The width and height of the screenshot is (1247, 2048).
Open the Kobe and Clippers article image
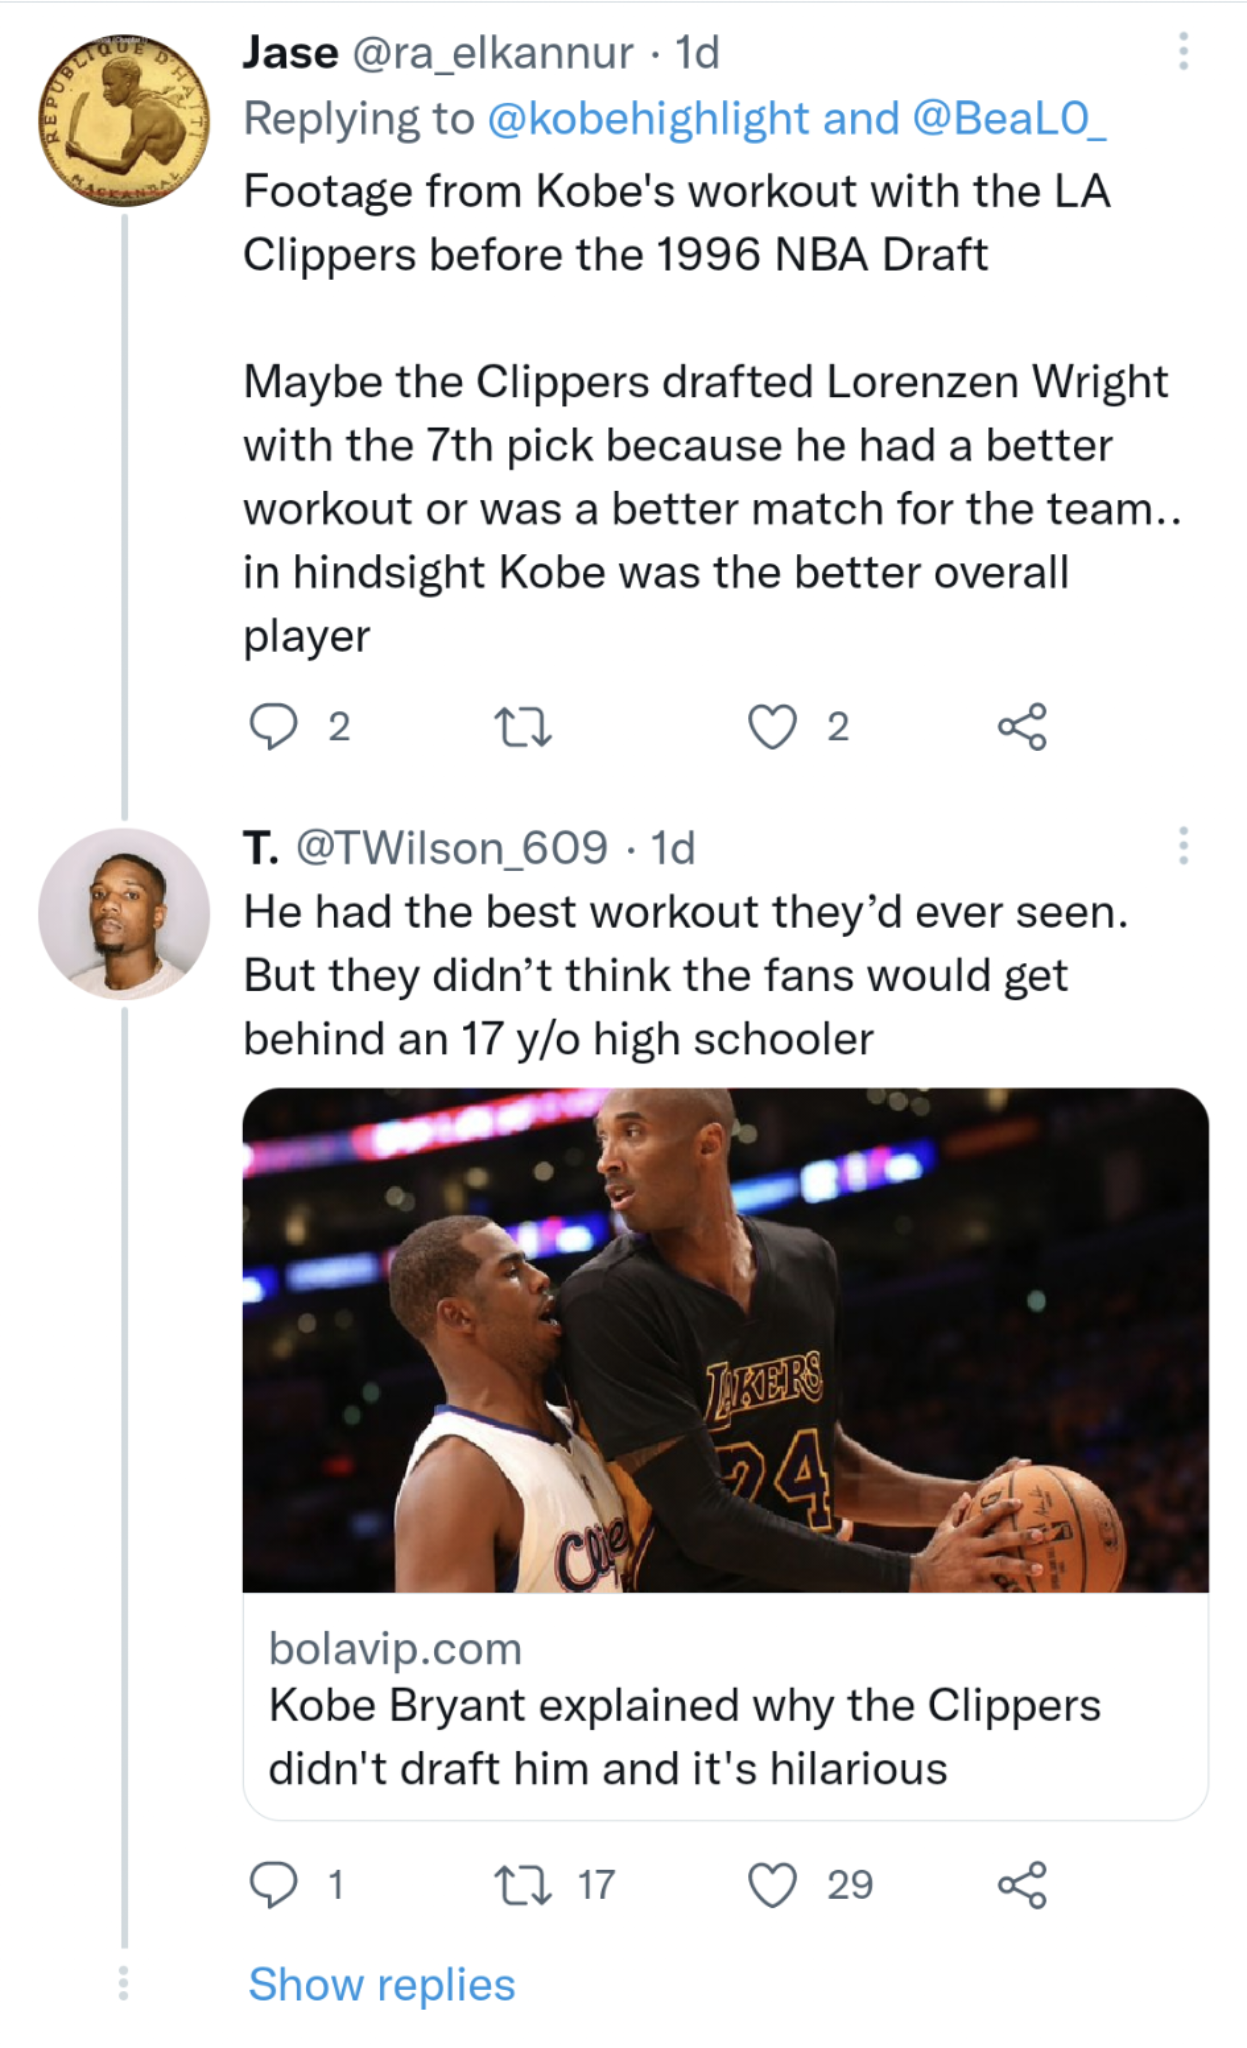pyautogui.click(x=725, y=1340)
